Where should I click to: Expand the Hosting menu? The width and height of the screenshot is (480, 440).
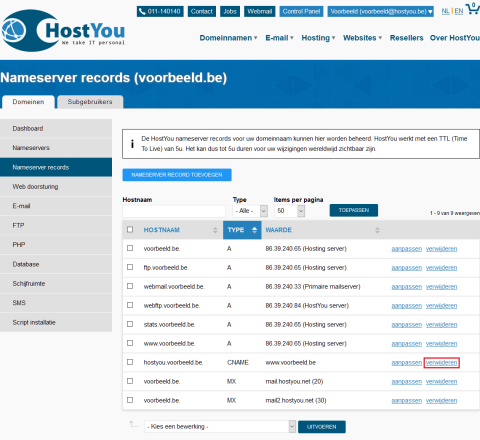(x=318, y=38)
